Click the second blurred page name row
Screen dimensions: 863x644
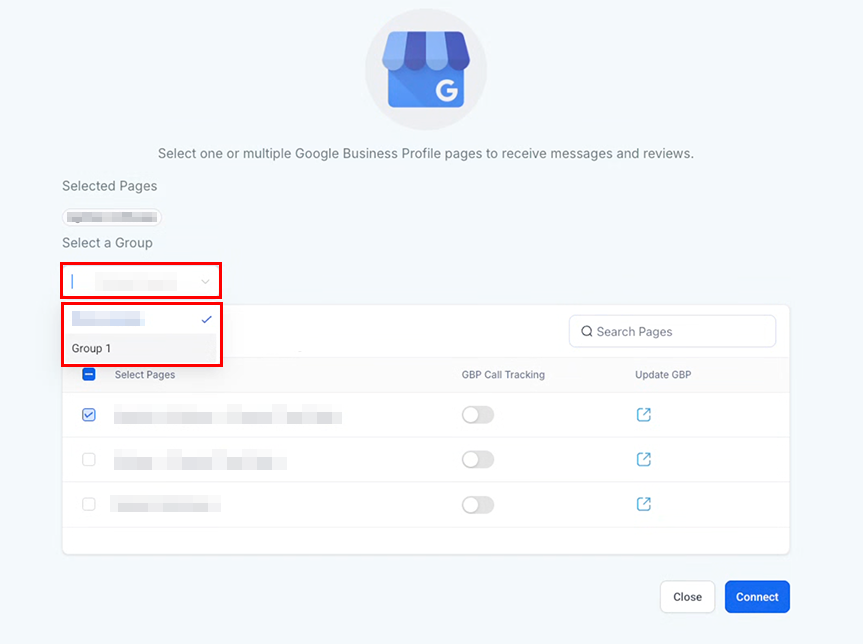click(200, 460)
